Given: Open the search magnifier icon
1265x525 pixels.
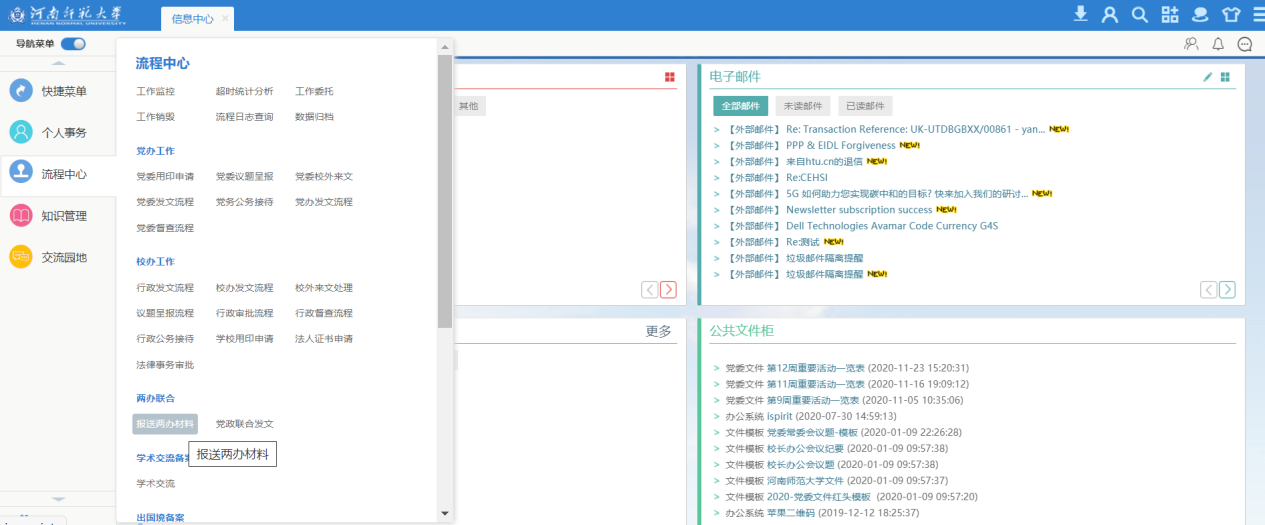Looking at the screenshot, I should point(1139,14).
